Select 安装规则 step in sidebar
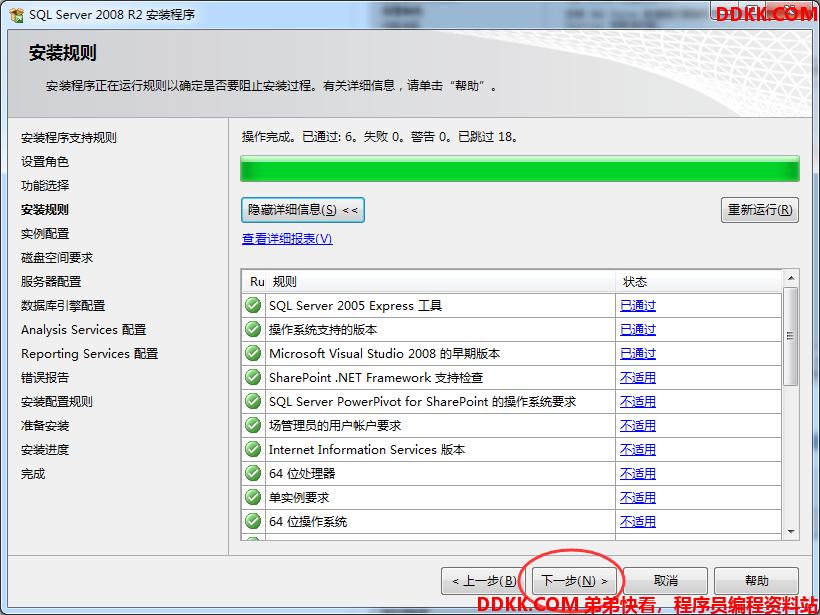This screenshot has width=820, height=615. coord(44,210)
